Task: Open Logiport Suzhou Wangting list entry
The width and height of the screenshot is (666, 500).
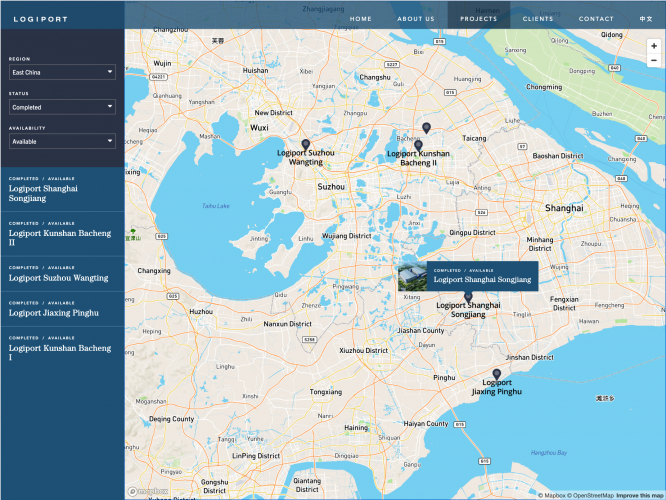Action: point(62,274)
